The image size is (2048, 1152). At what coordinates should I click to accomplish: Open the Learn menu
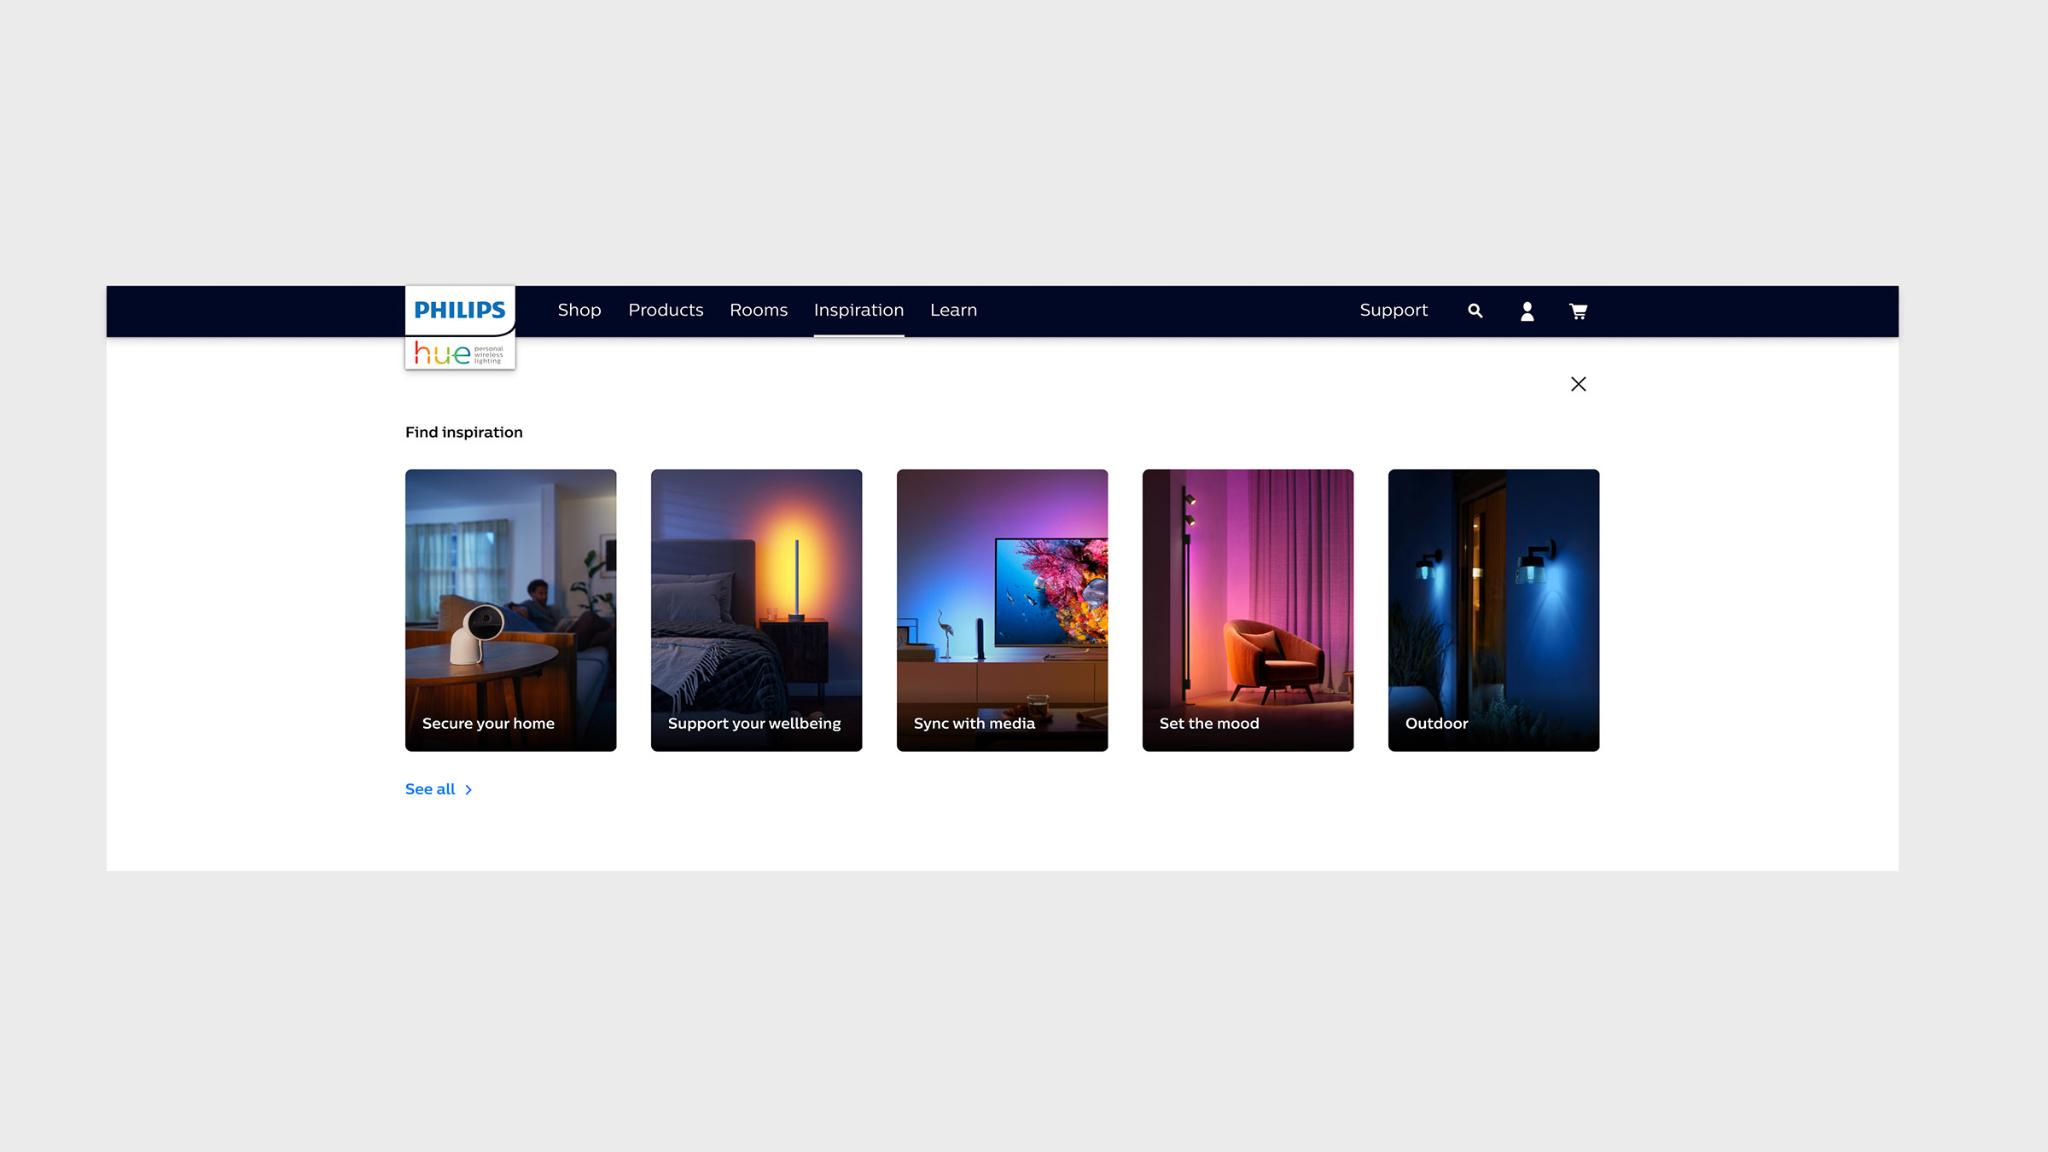953,310
